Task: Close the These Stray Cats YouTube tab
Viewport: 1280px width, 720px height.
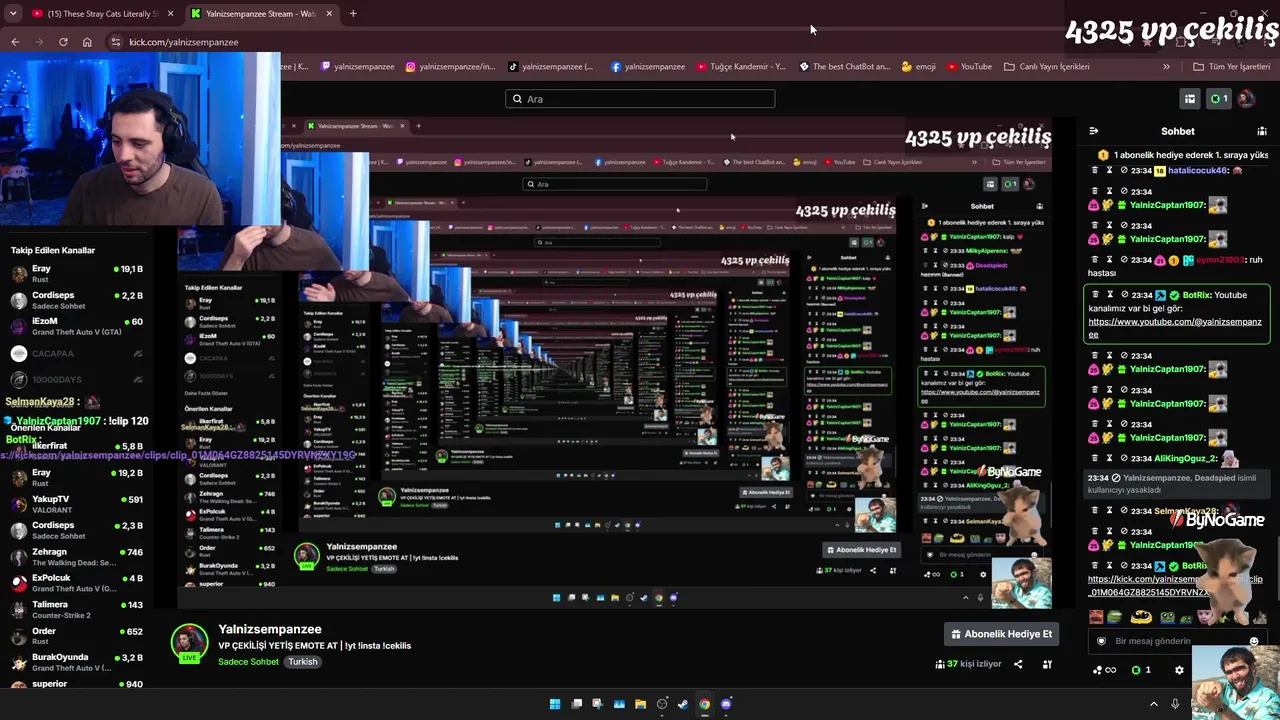Action: pos(171,14)
